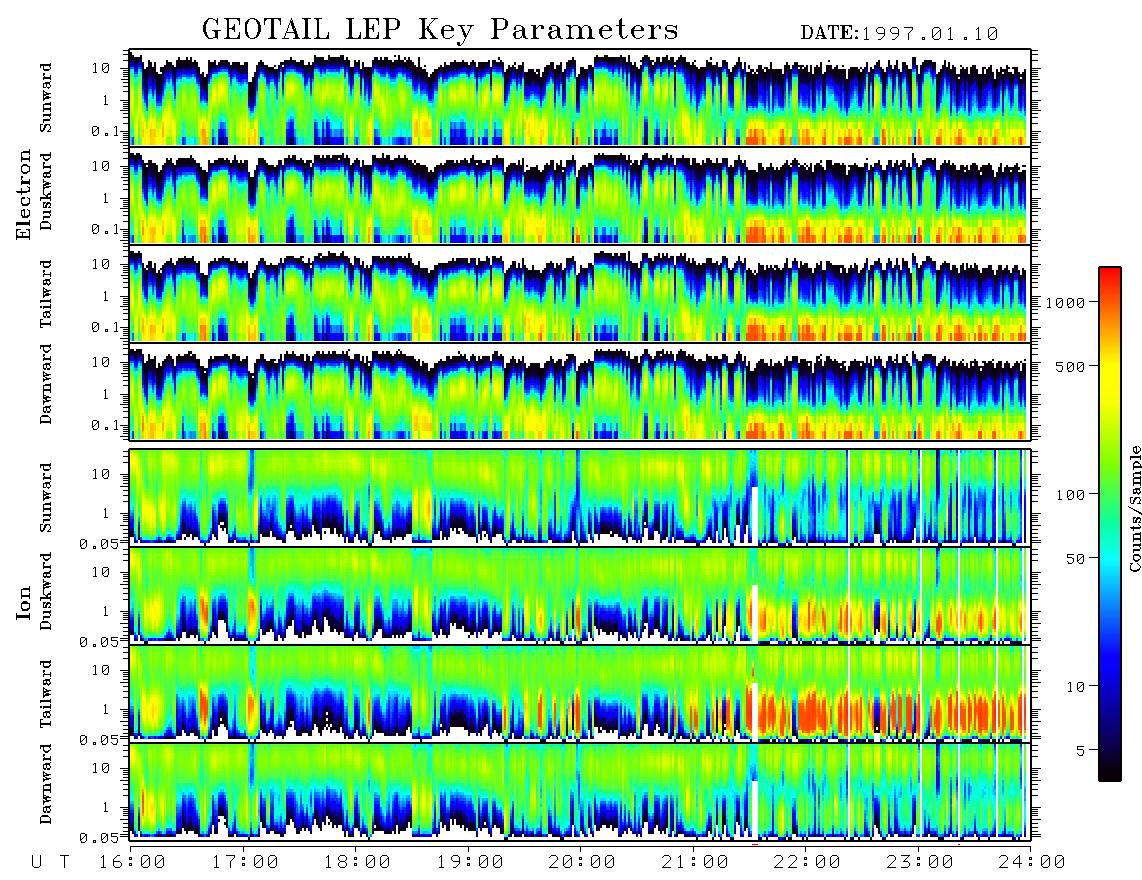Image resolution: width=1142 pixels, height=880 pixels.
Task: Pick the Ion "Duskward" panel label
Action: (47, 591)
